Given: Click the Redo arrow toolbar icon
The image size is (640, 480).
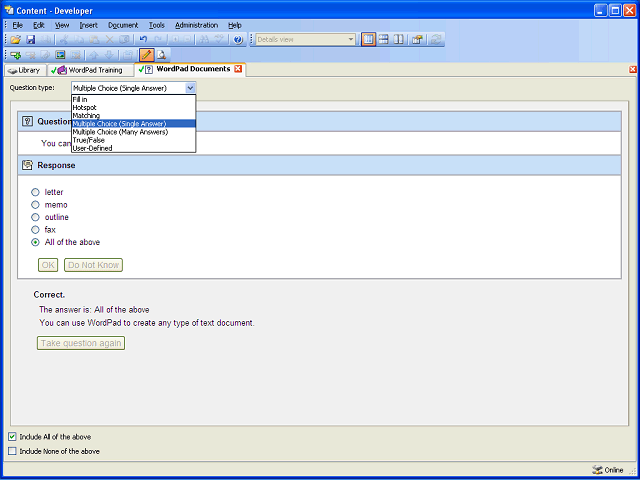Looking at the screenshot, I should [x=158, y=40].
